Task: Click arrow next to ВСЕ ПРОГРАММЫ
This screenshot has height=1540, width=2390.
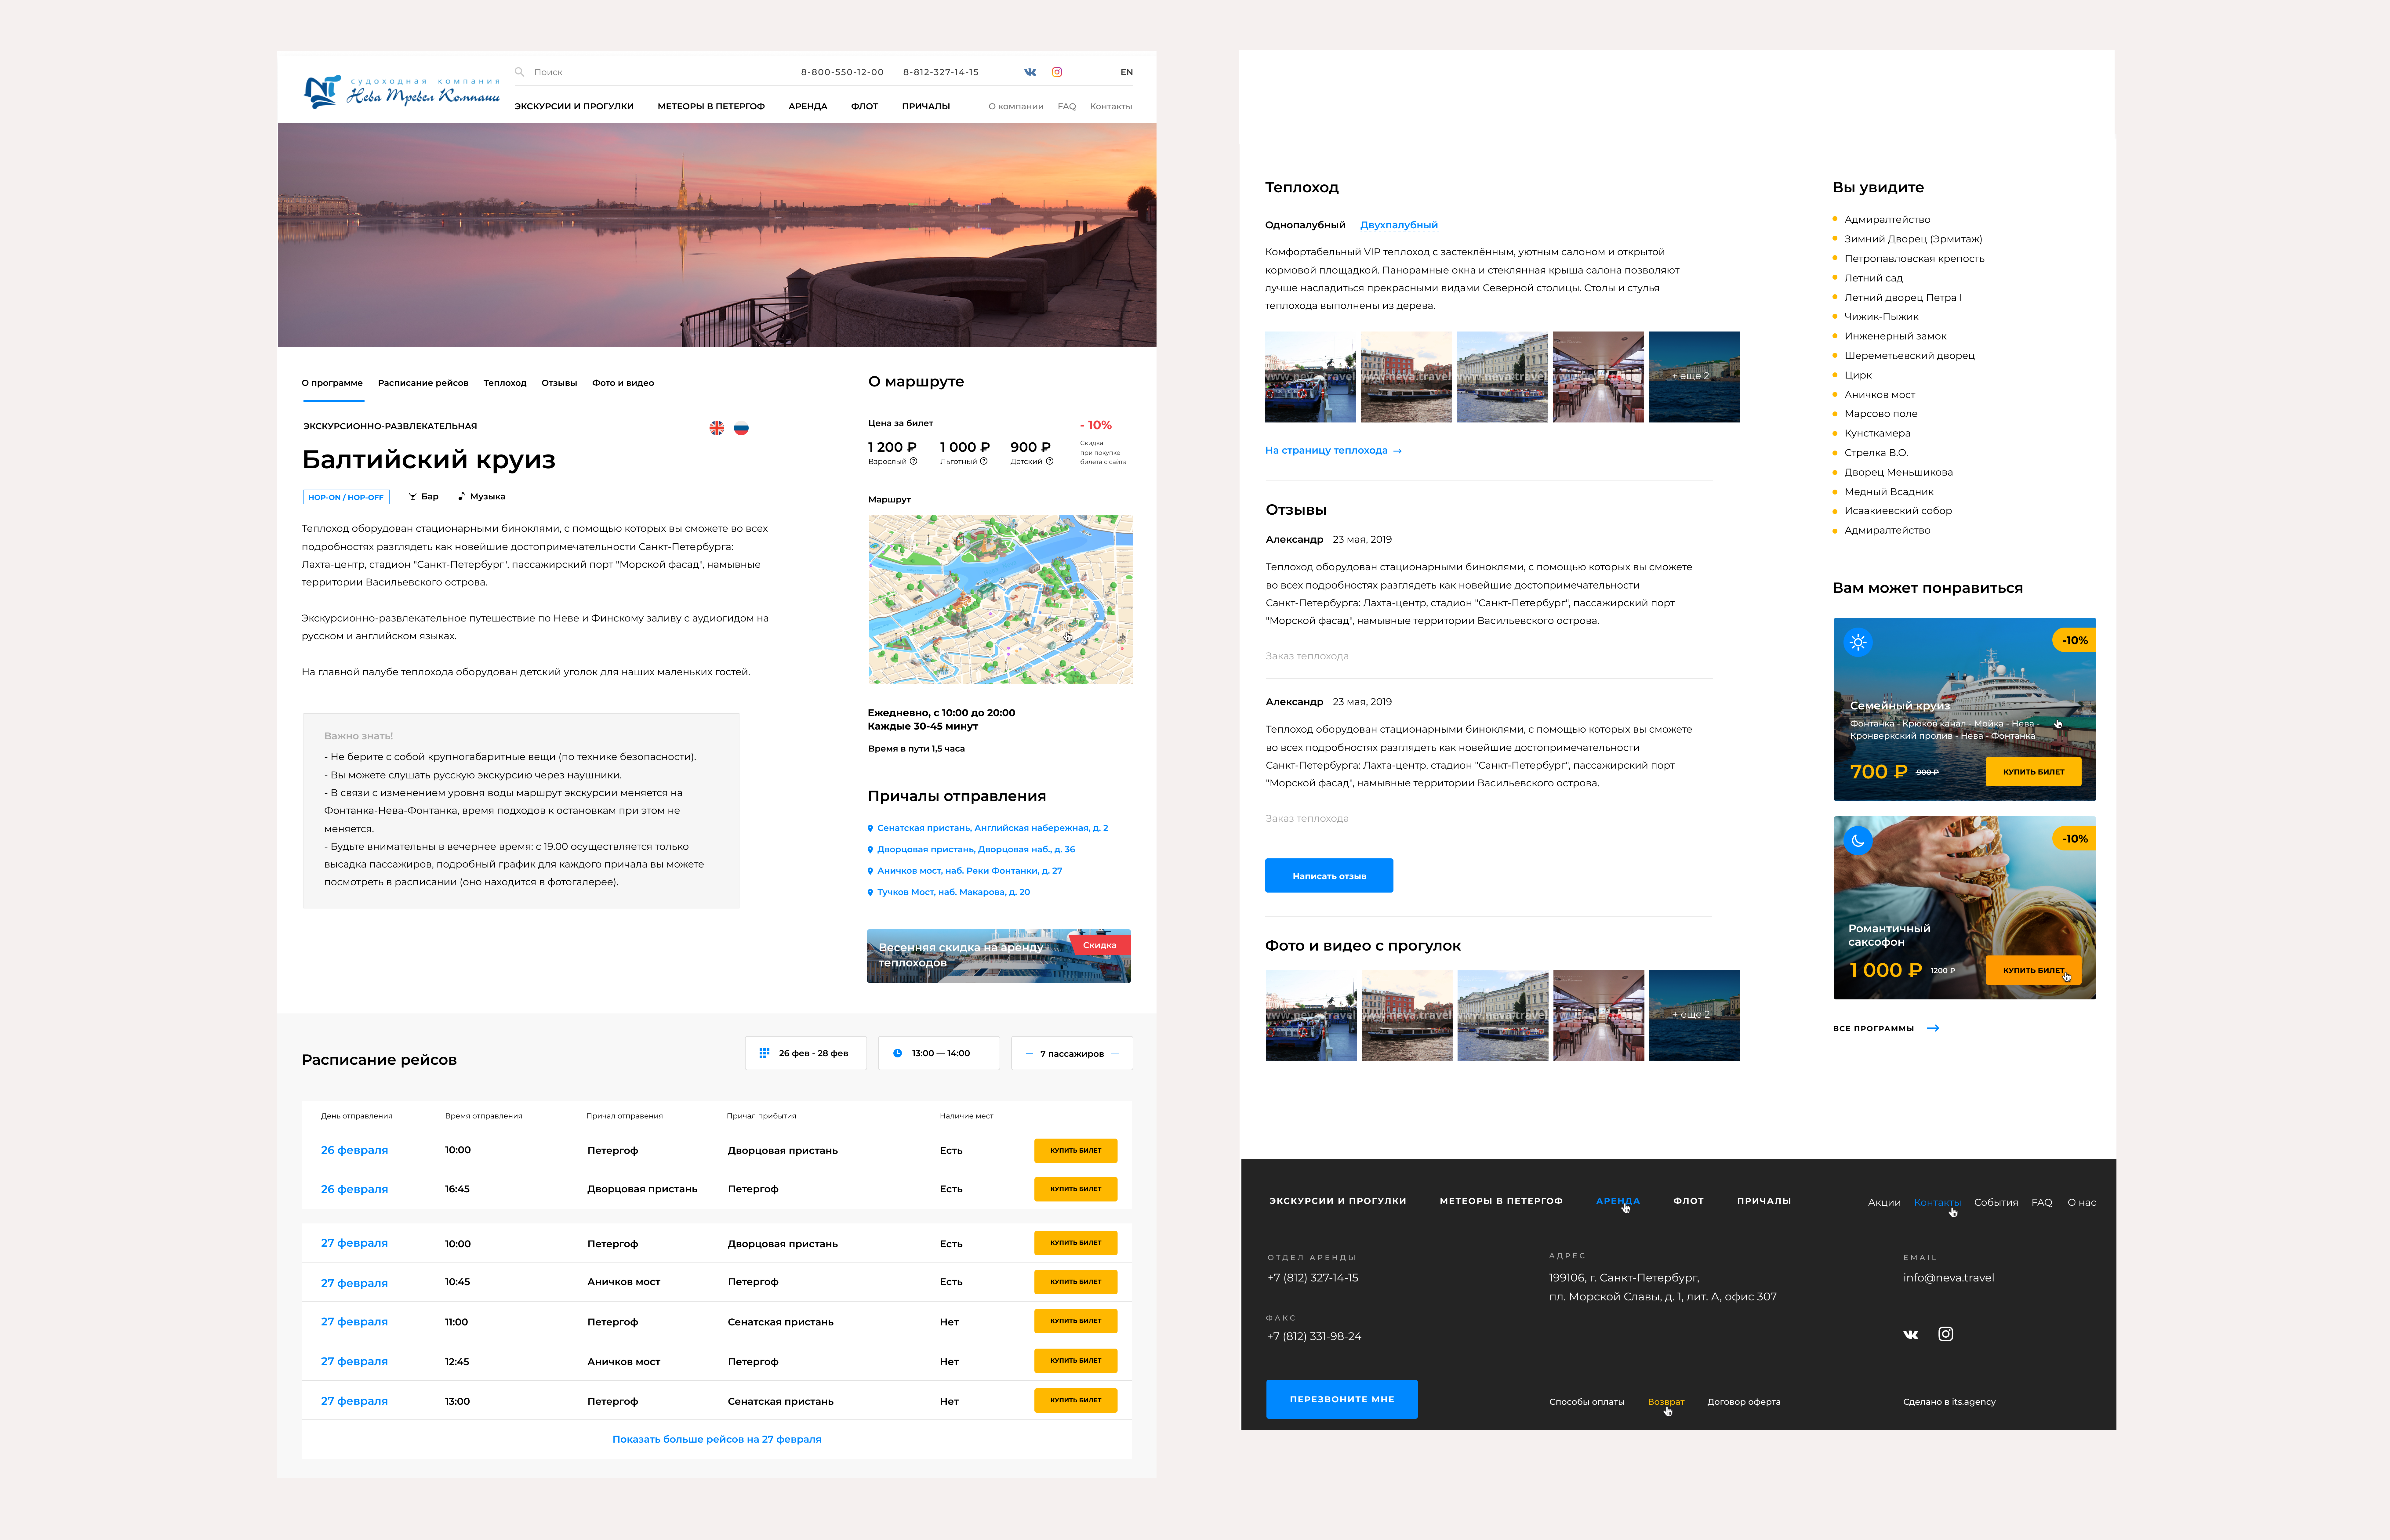Action: [1933, 1028]
